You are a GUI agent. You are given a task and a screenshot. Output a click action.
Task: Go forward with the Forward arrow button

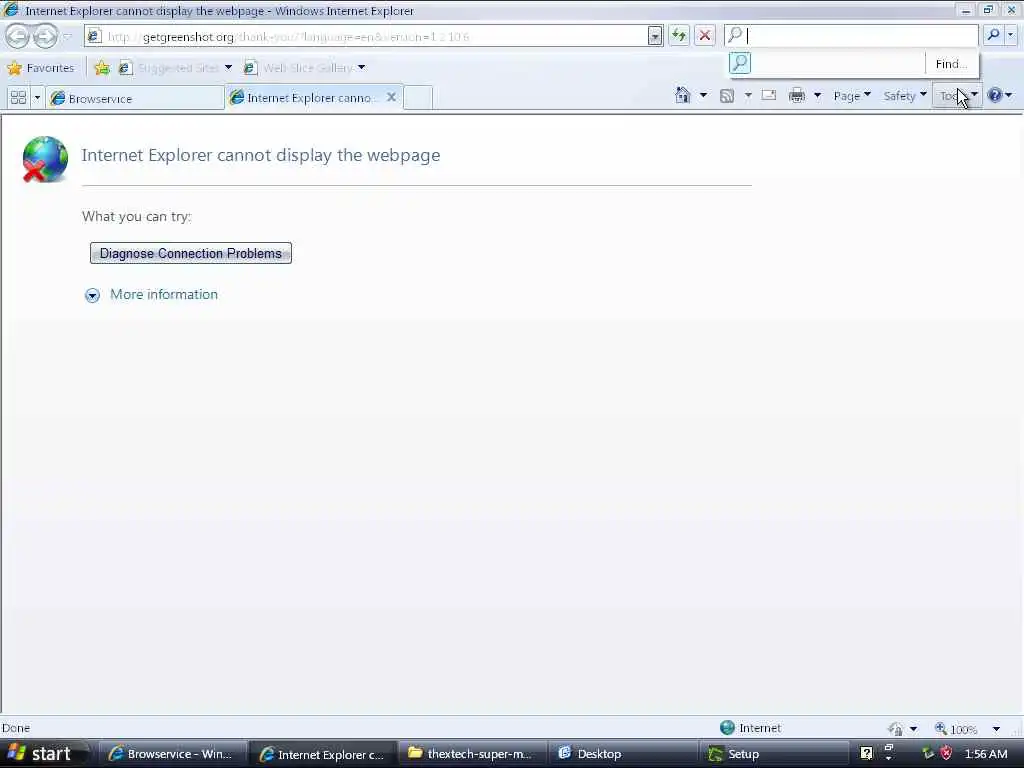point(44,36)
